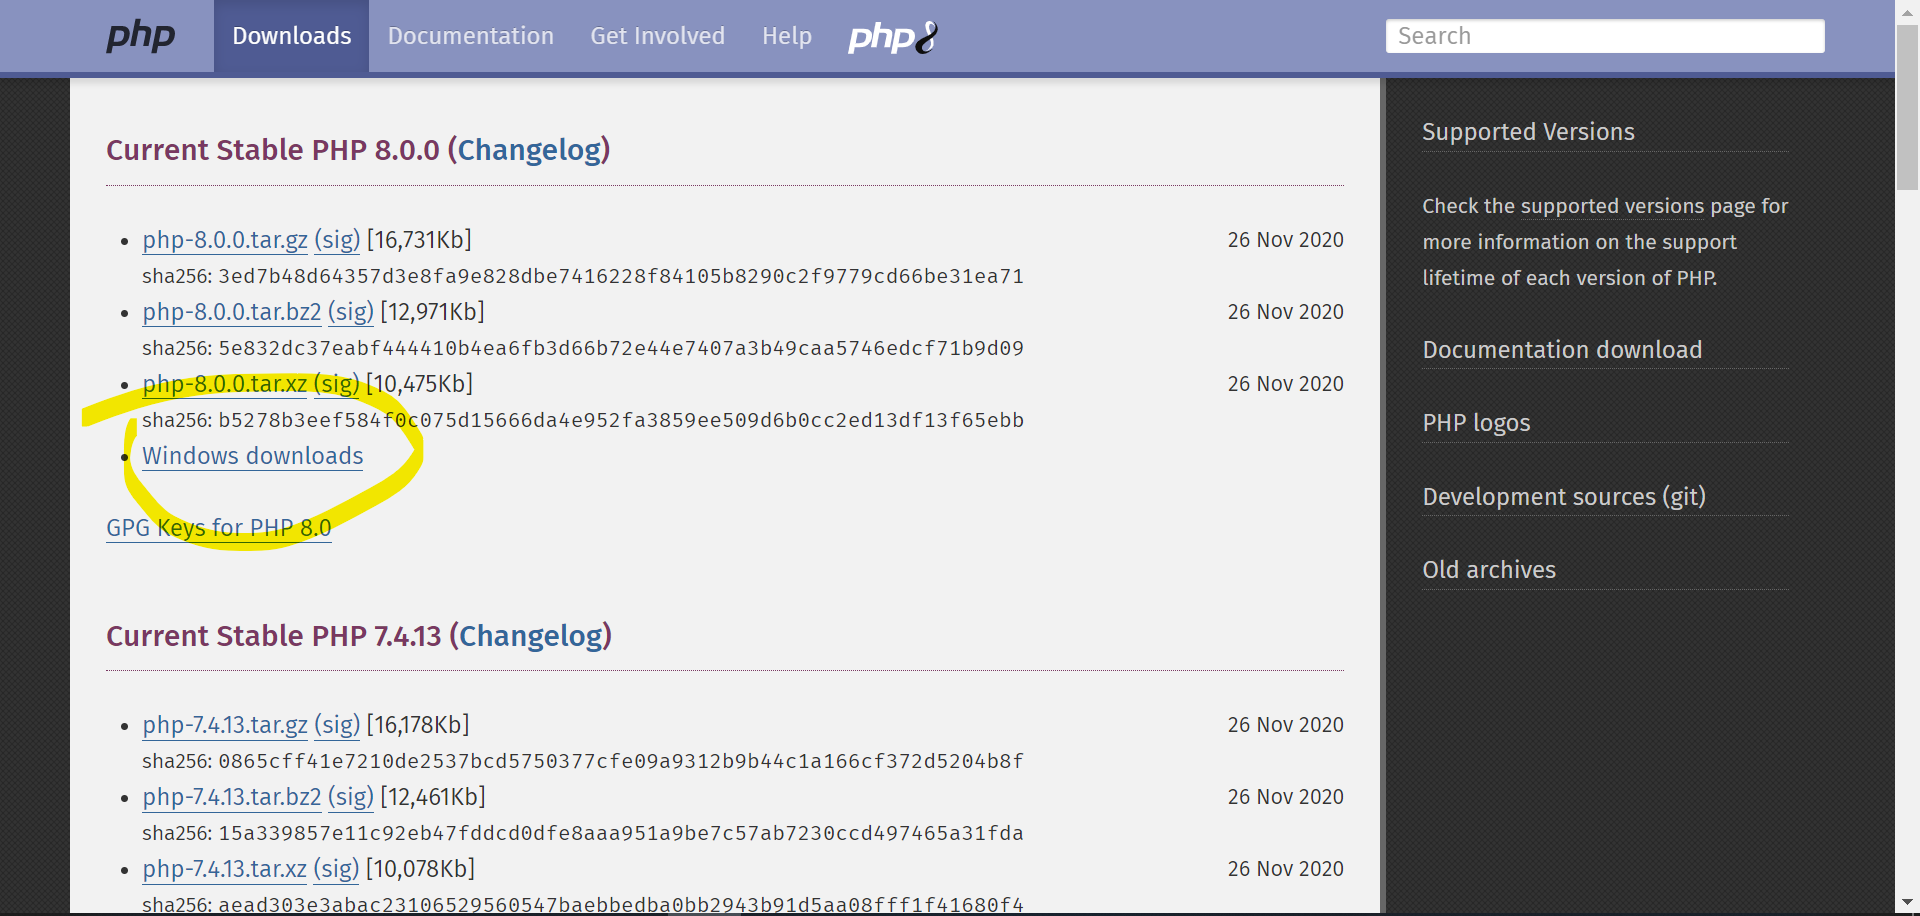
Task: Select the Get Involved menu item
Action: (657, 37)
